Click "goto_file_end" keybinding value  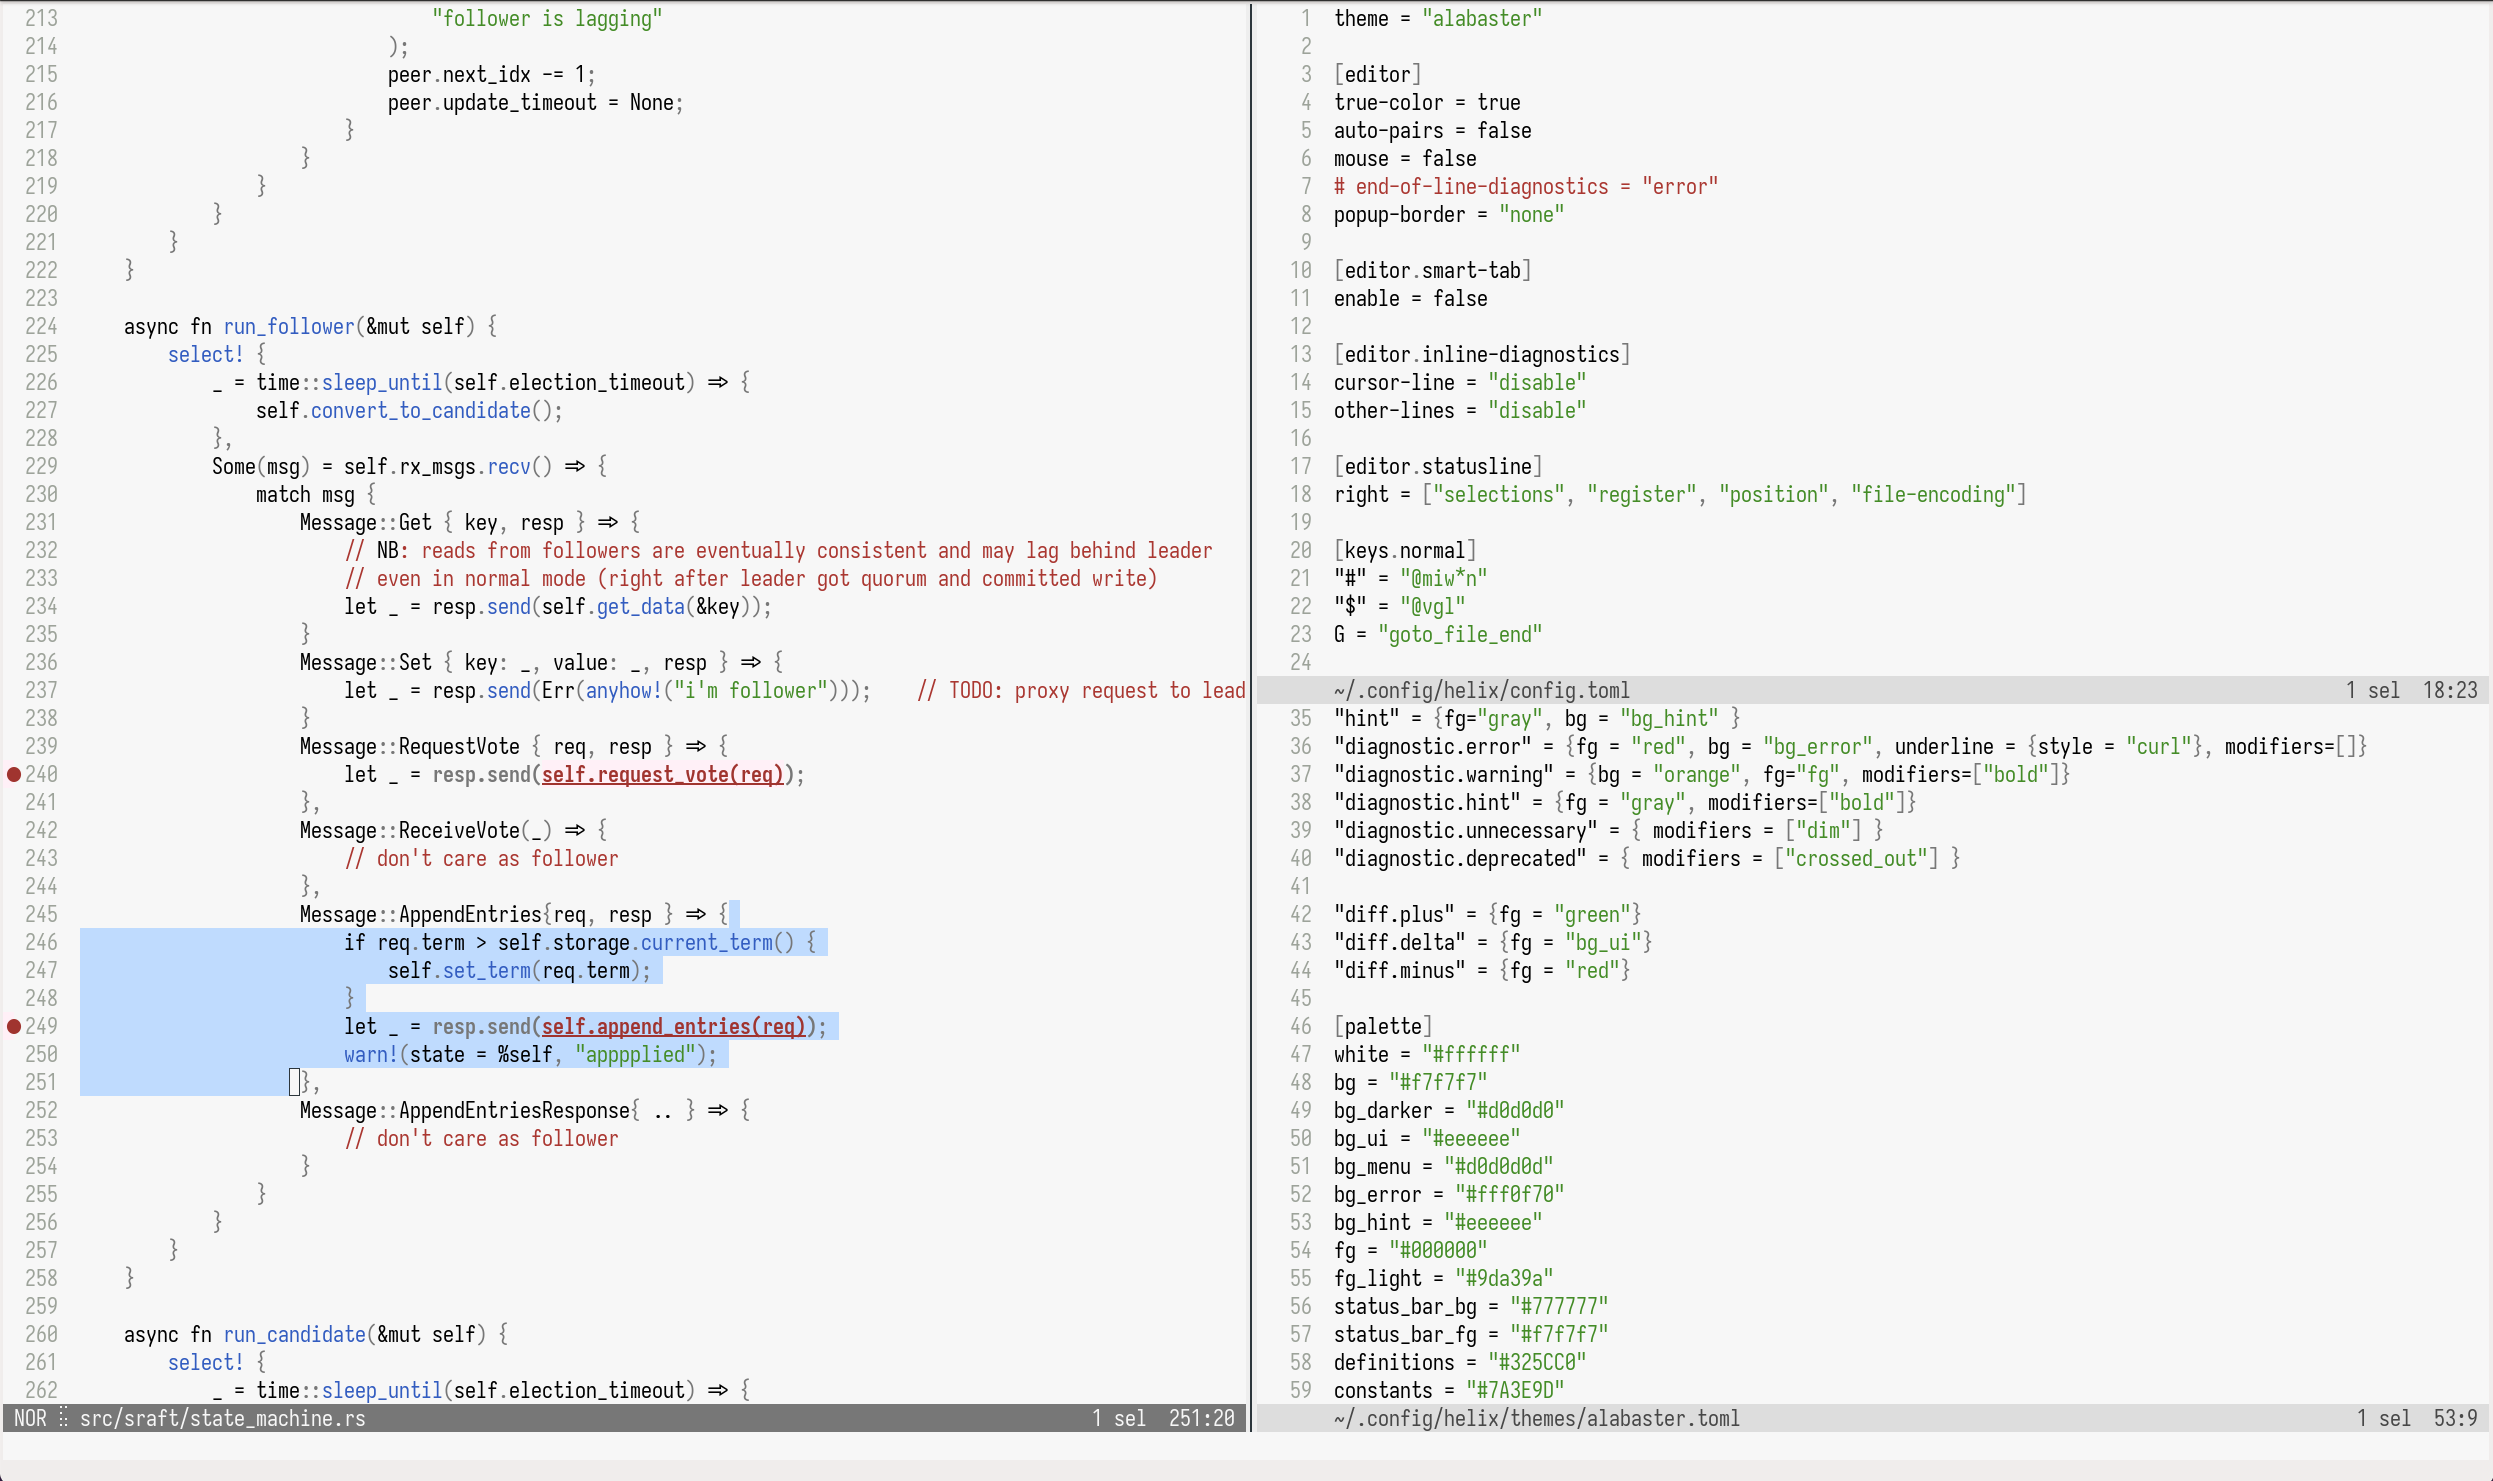point(1460,634)
